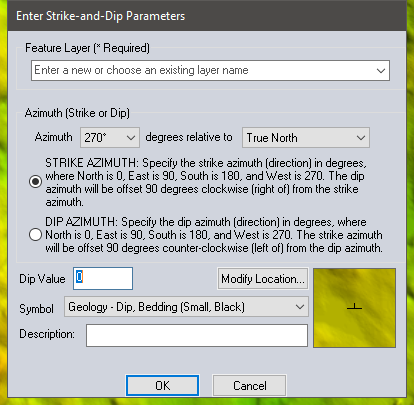Click the True North chevron arrow
The width and height of the screenshot is (414, 405).
(361, 138)
